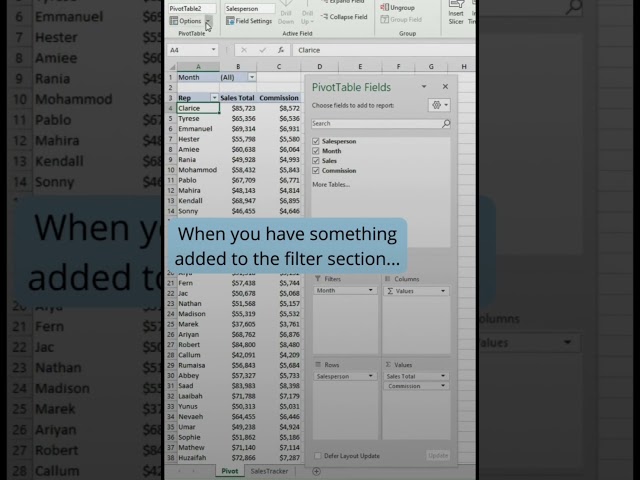Open the fields pane Tools gear menu

[x=439, y=105]
